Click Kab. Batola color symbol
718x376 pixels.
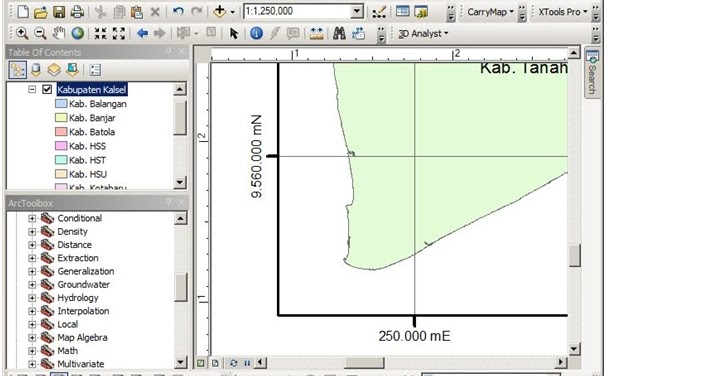click(61, 132)
